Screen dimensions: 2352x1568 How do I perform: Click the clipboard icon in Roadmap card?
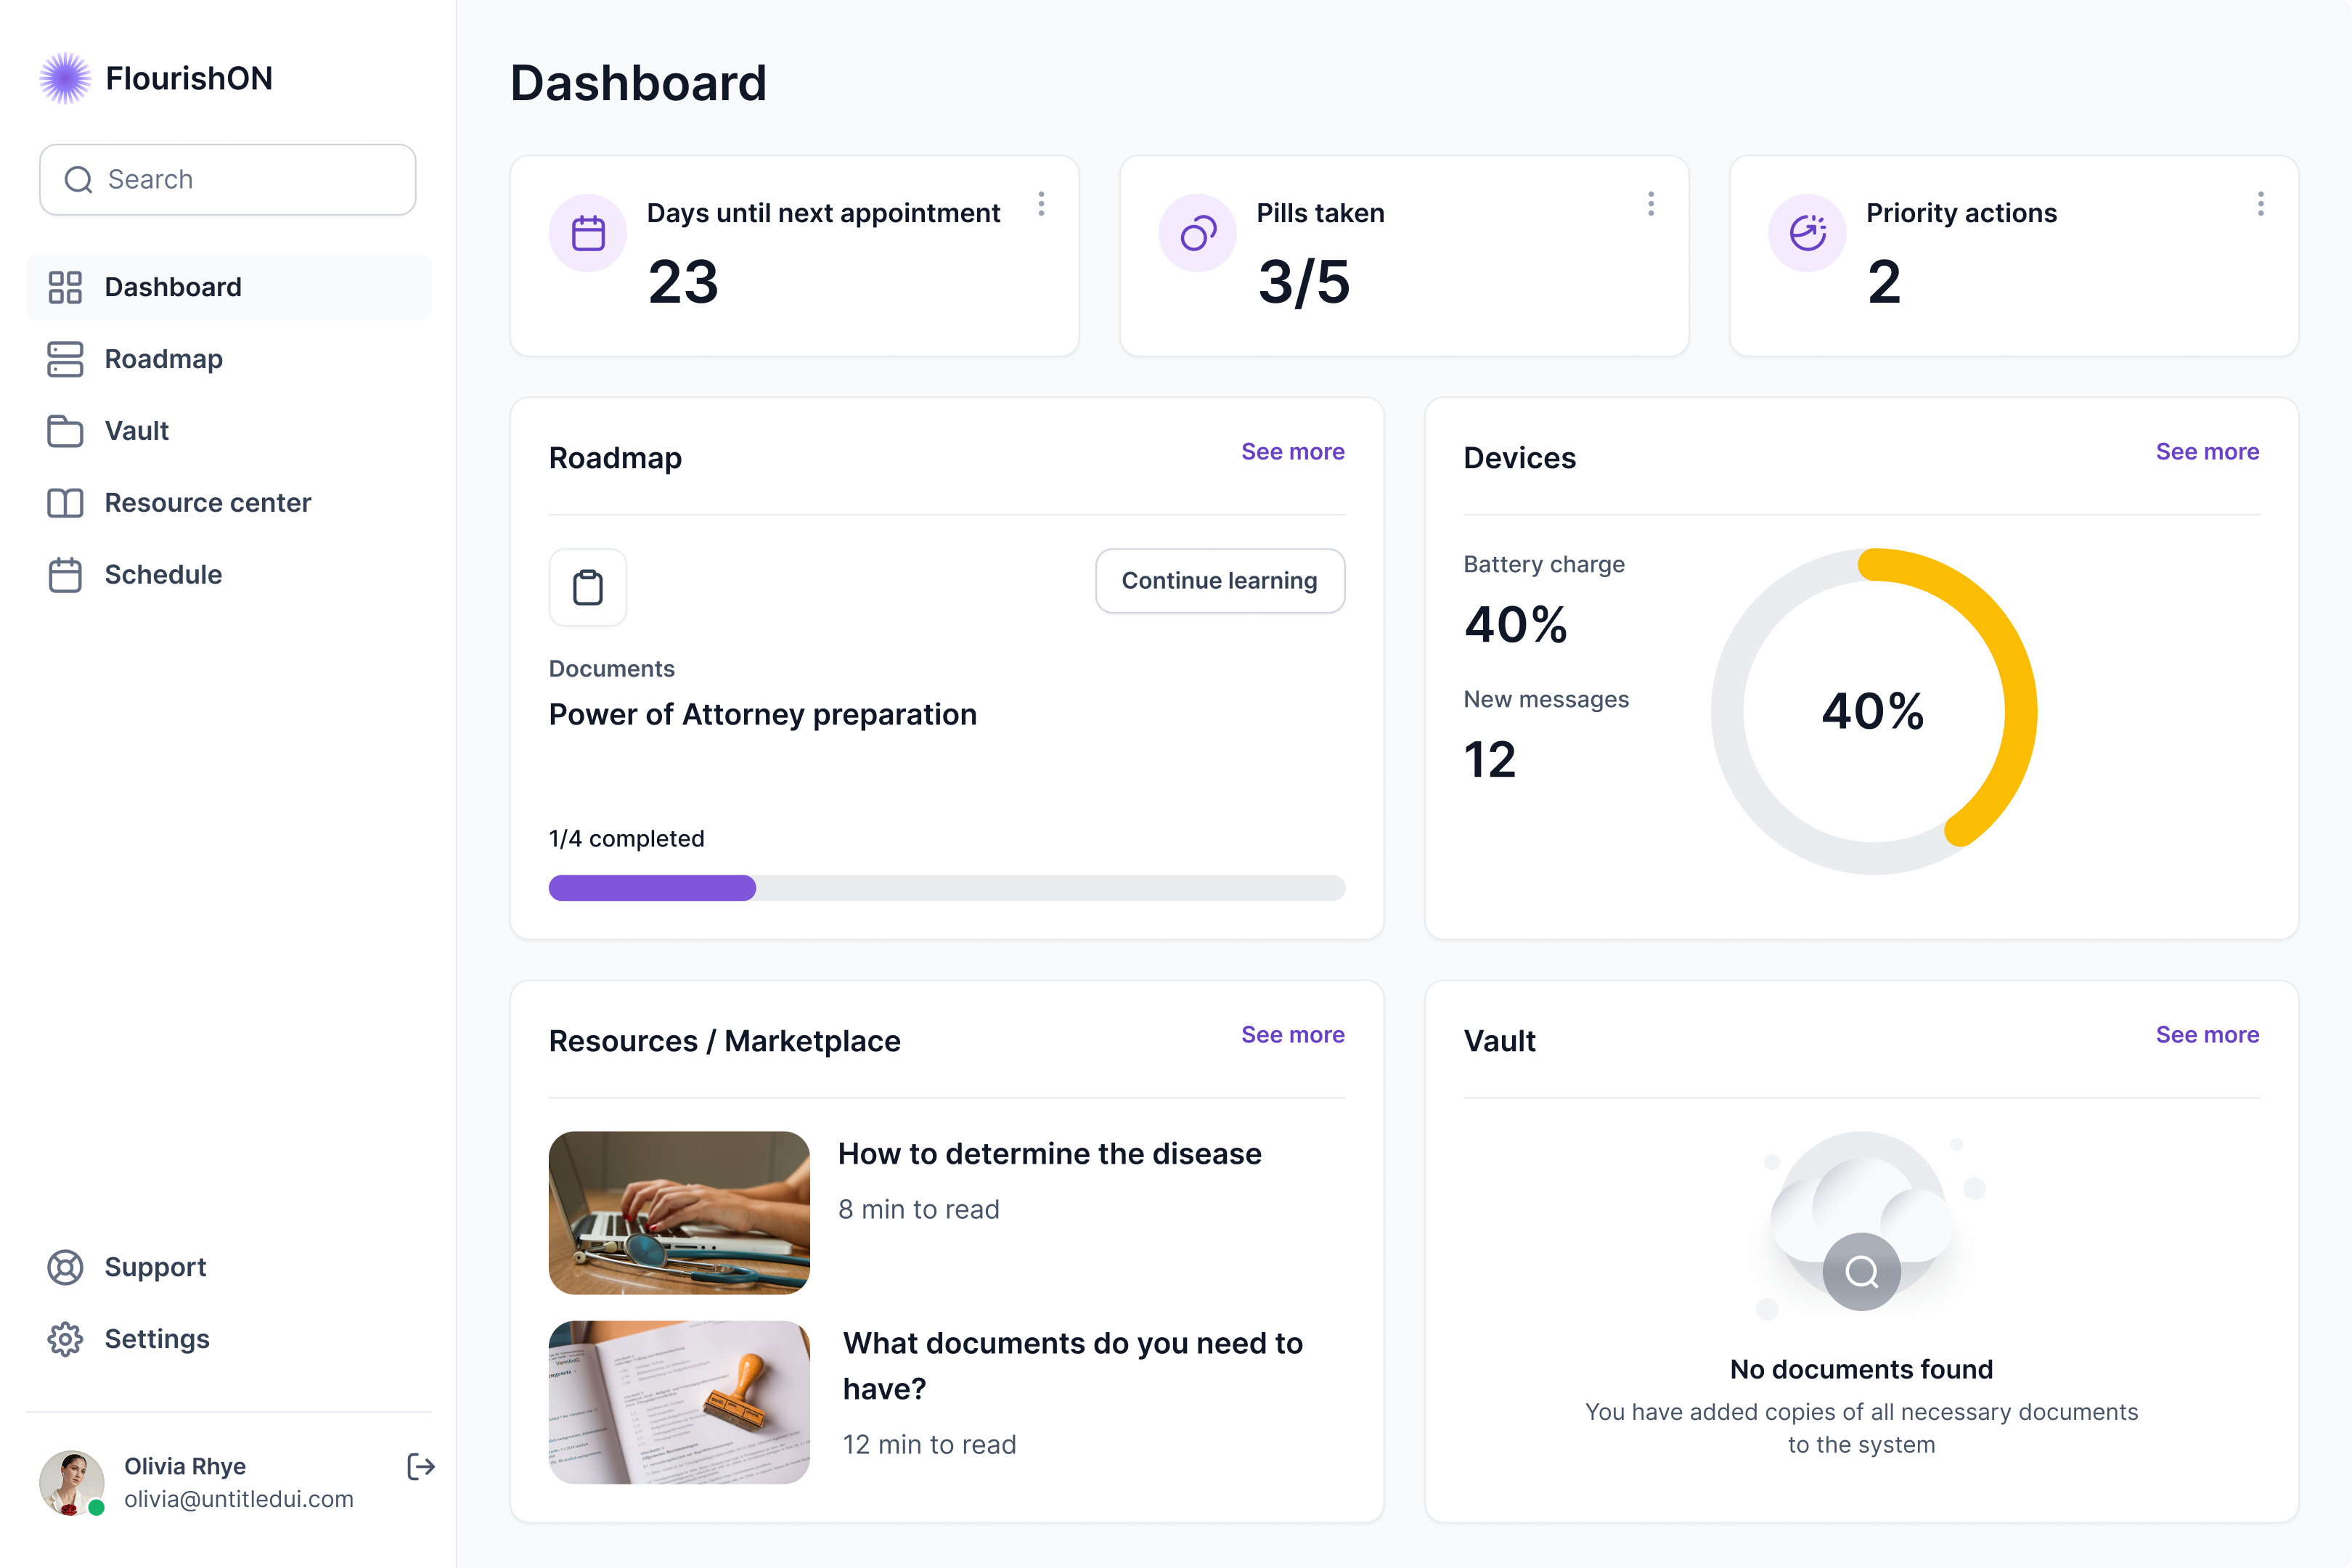pyautogui.click(x=587, y=587)
